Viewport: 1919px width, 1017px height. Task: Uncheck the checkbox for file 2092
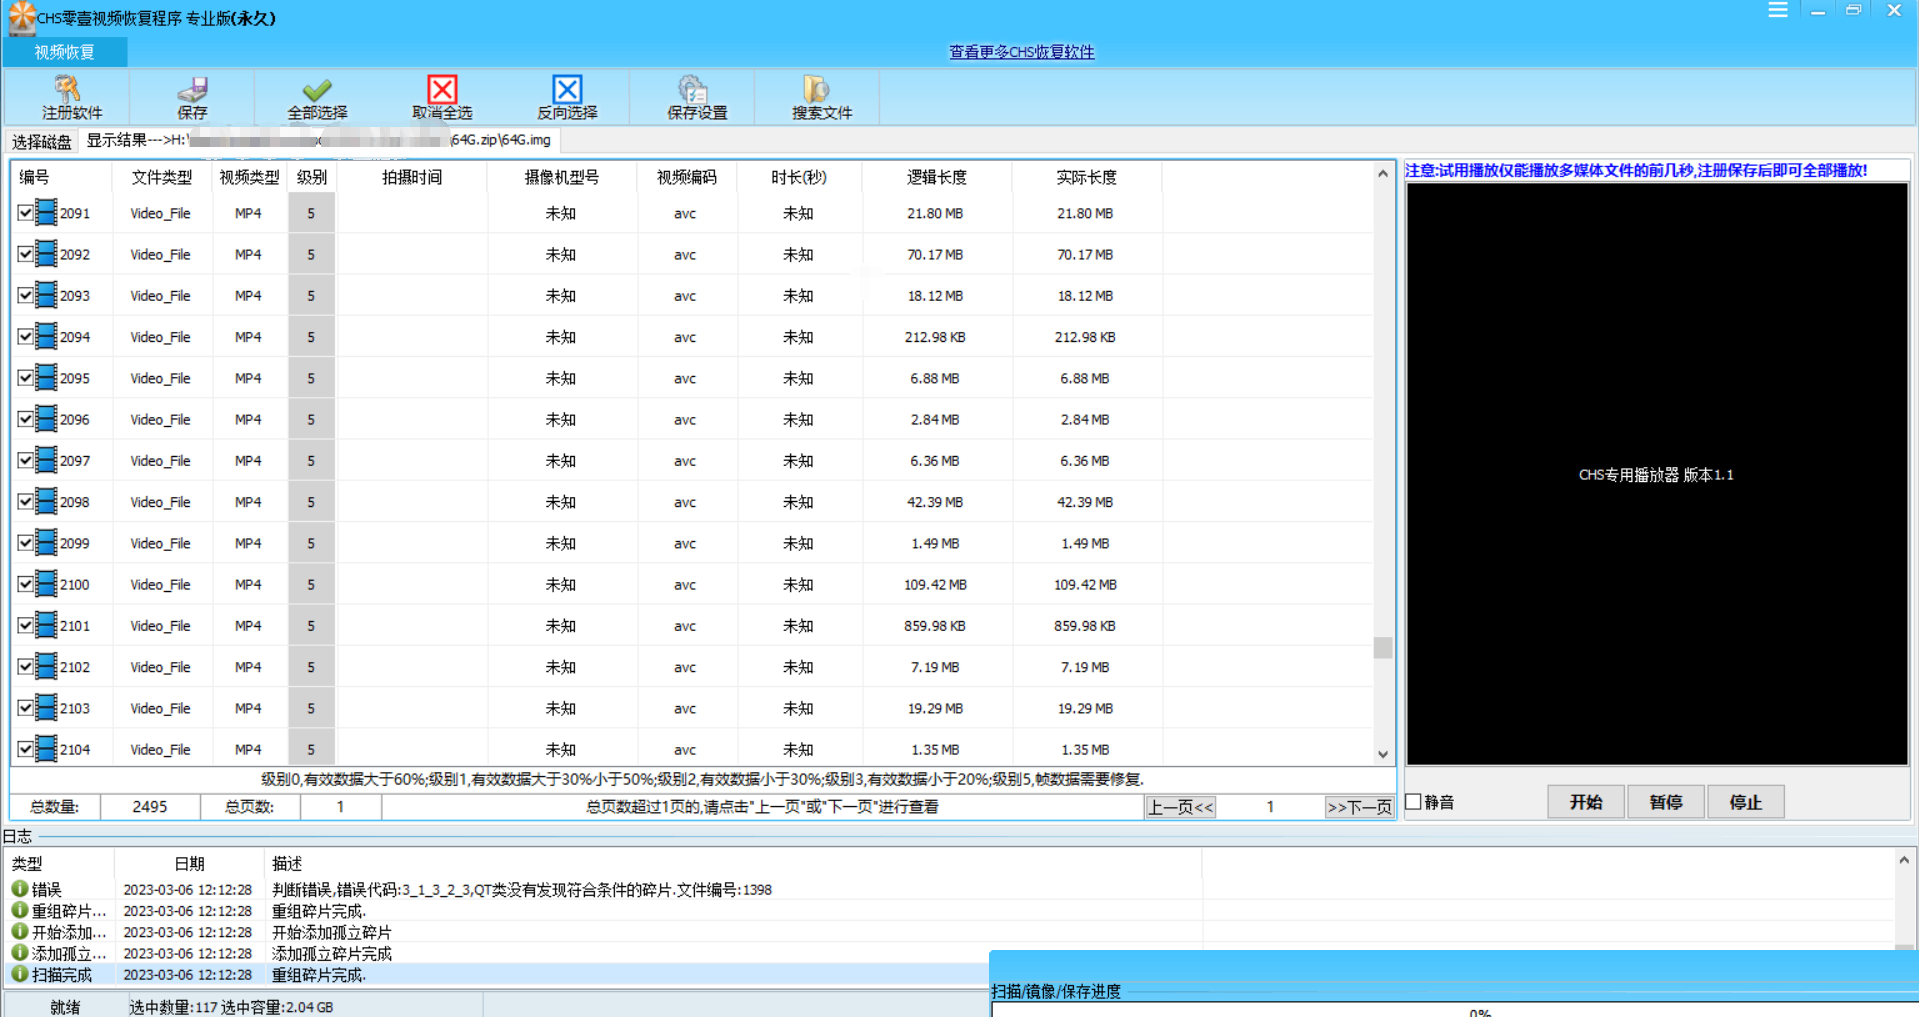coord(25,254)
